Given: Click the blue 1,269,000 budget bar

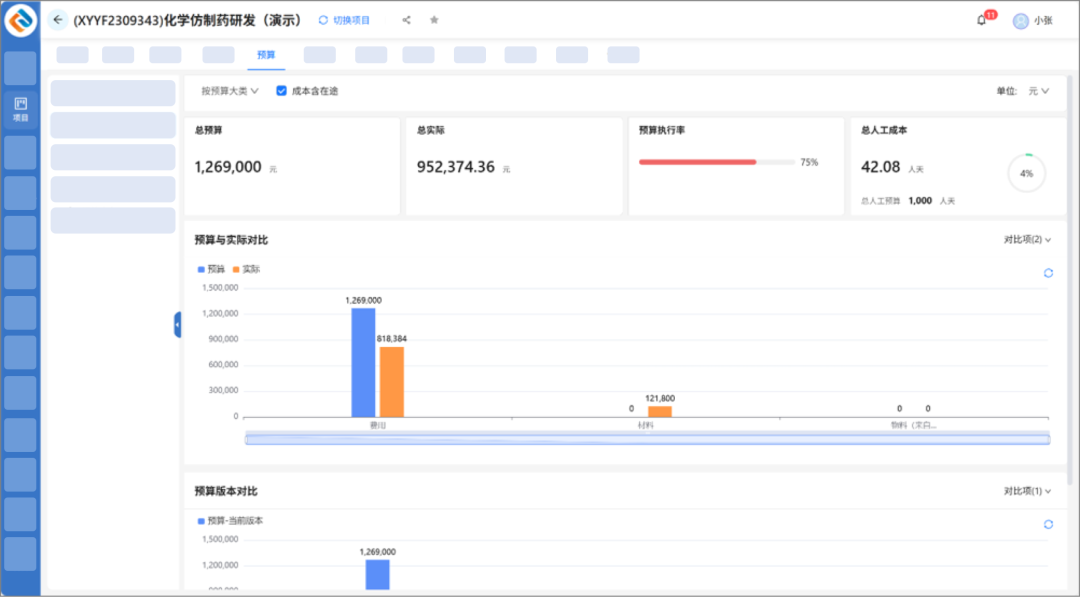Looking at the screenshot, I should 363,362.
